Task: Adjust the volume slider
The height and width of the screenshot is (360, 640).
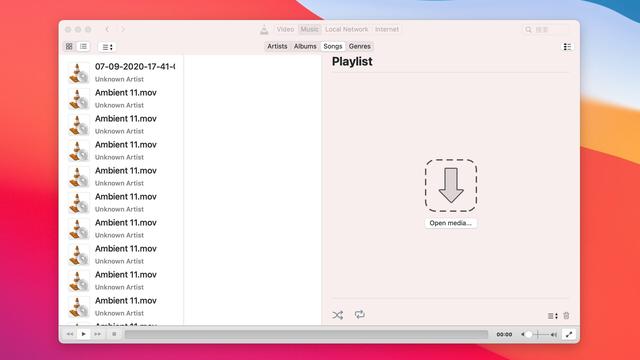Action: [x=538, y=335]
